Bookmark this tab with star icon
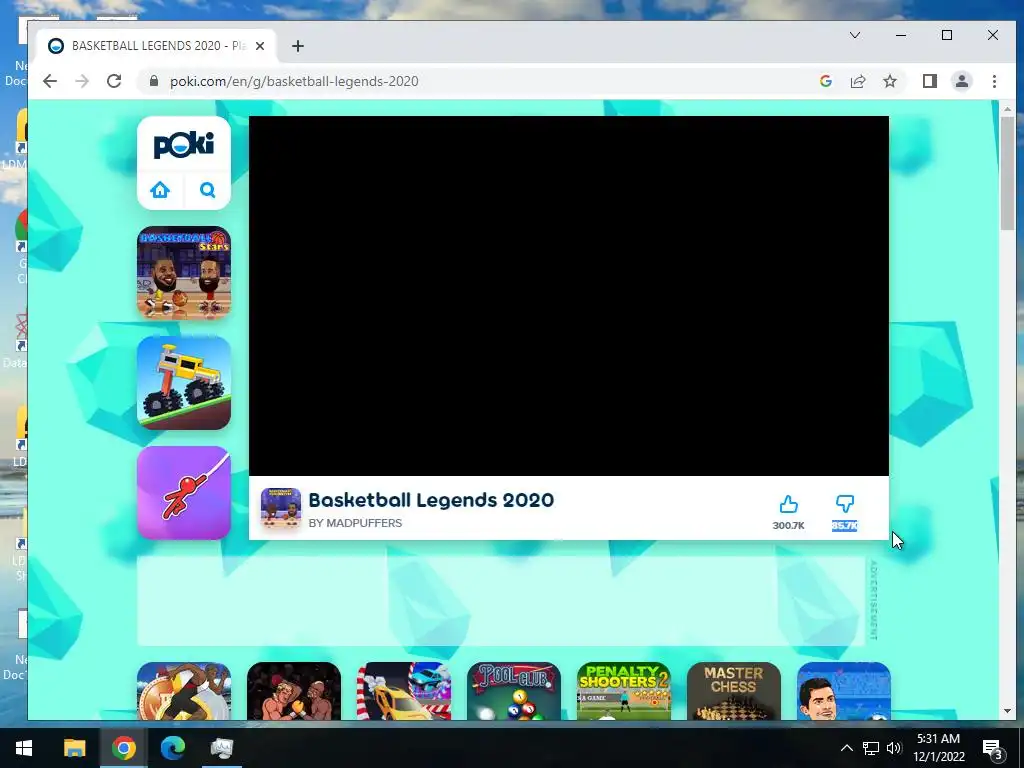Viewport: 1024px width, 768px height. [889, 81]
